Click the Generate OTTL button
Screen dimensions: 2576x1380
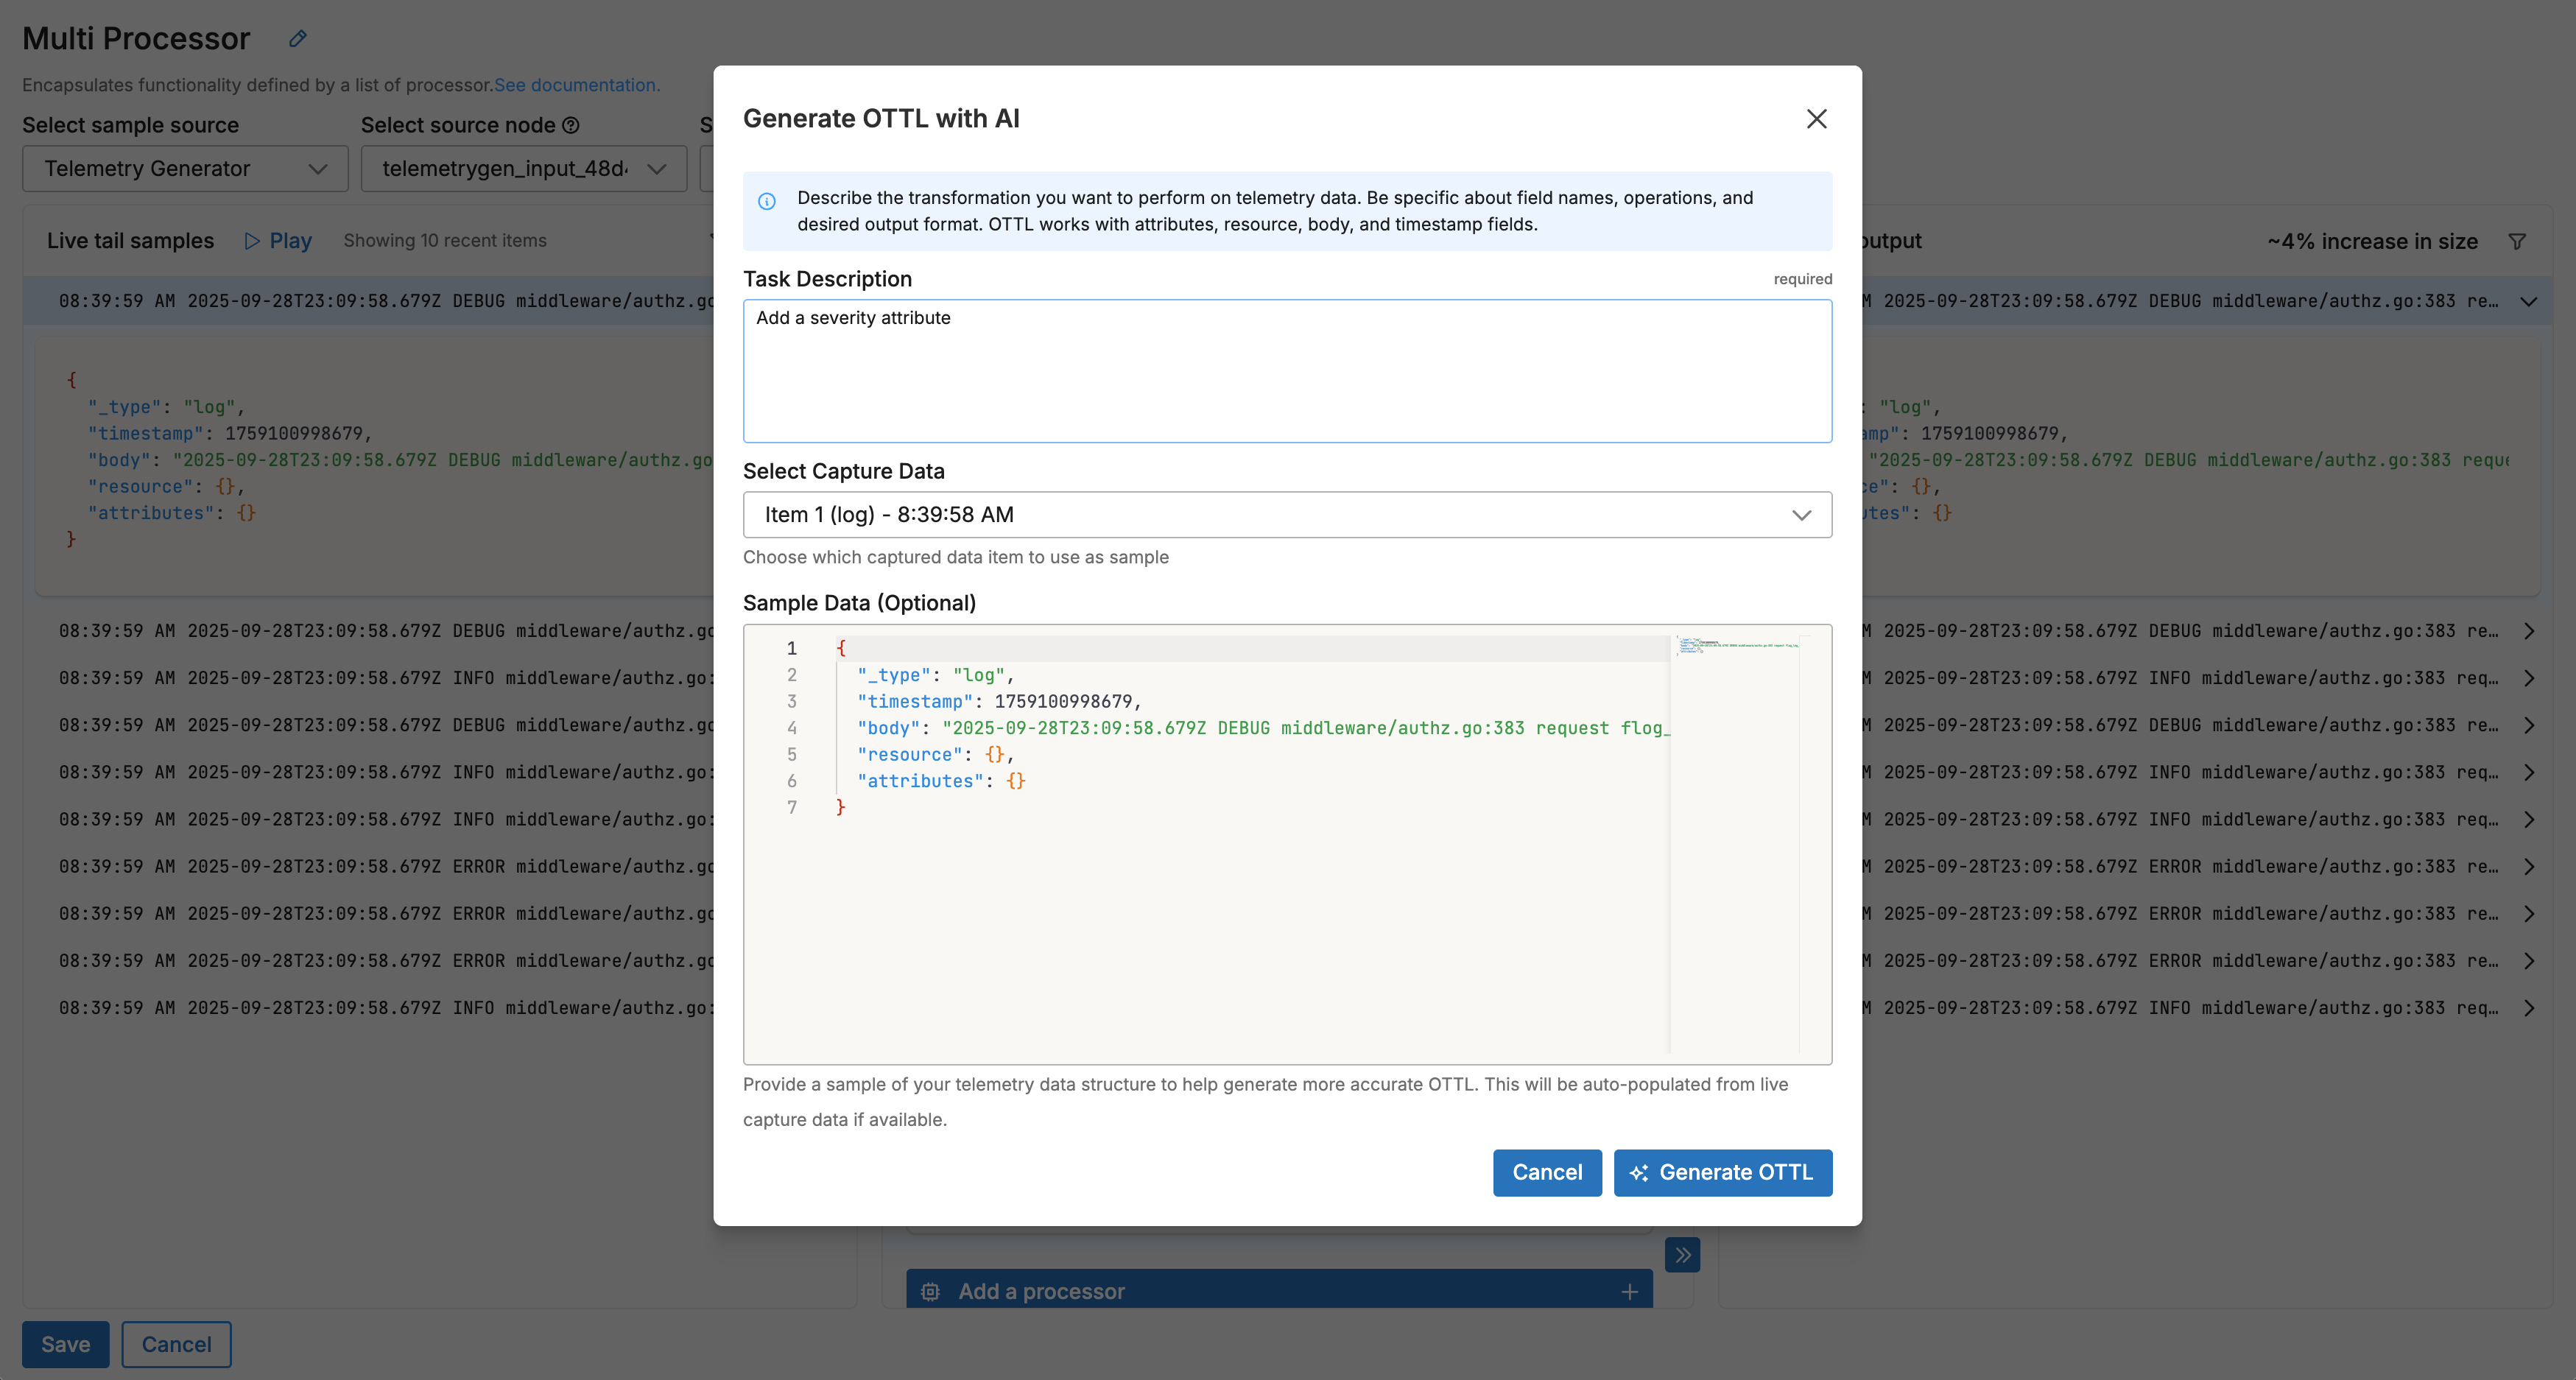[1722, 1172]
